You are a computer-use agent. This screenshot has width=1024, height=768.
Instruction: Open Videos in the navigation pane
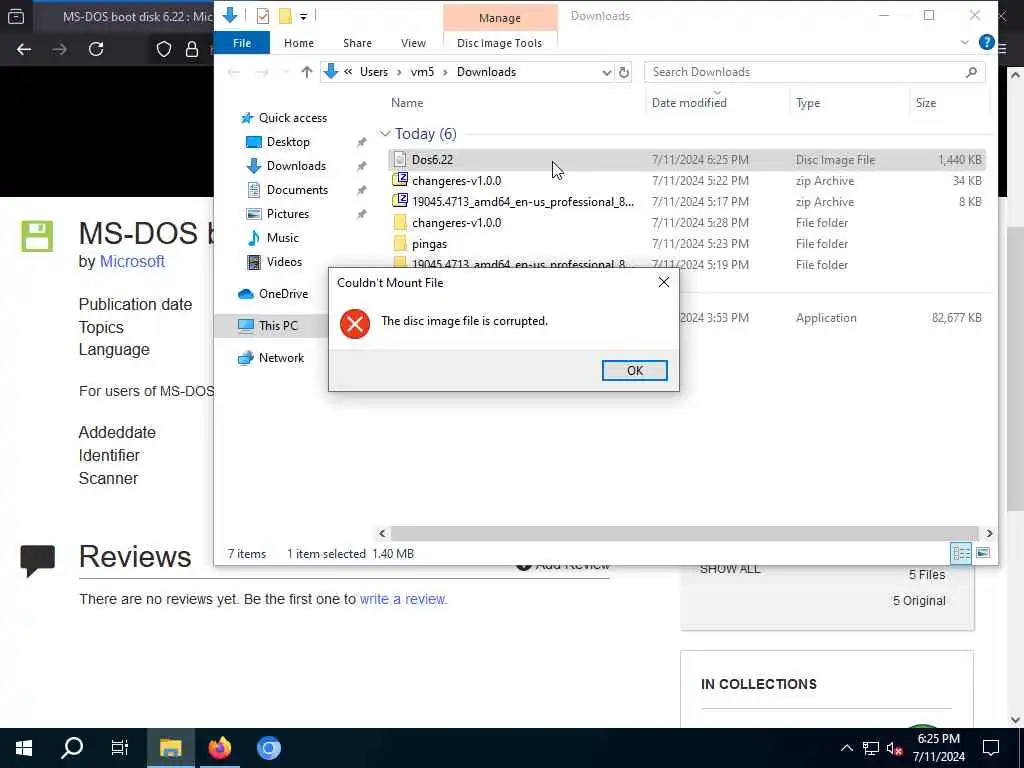(283, 262)
